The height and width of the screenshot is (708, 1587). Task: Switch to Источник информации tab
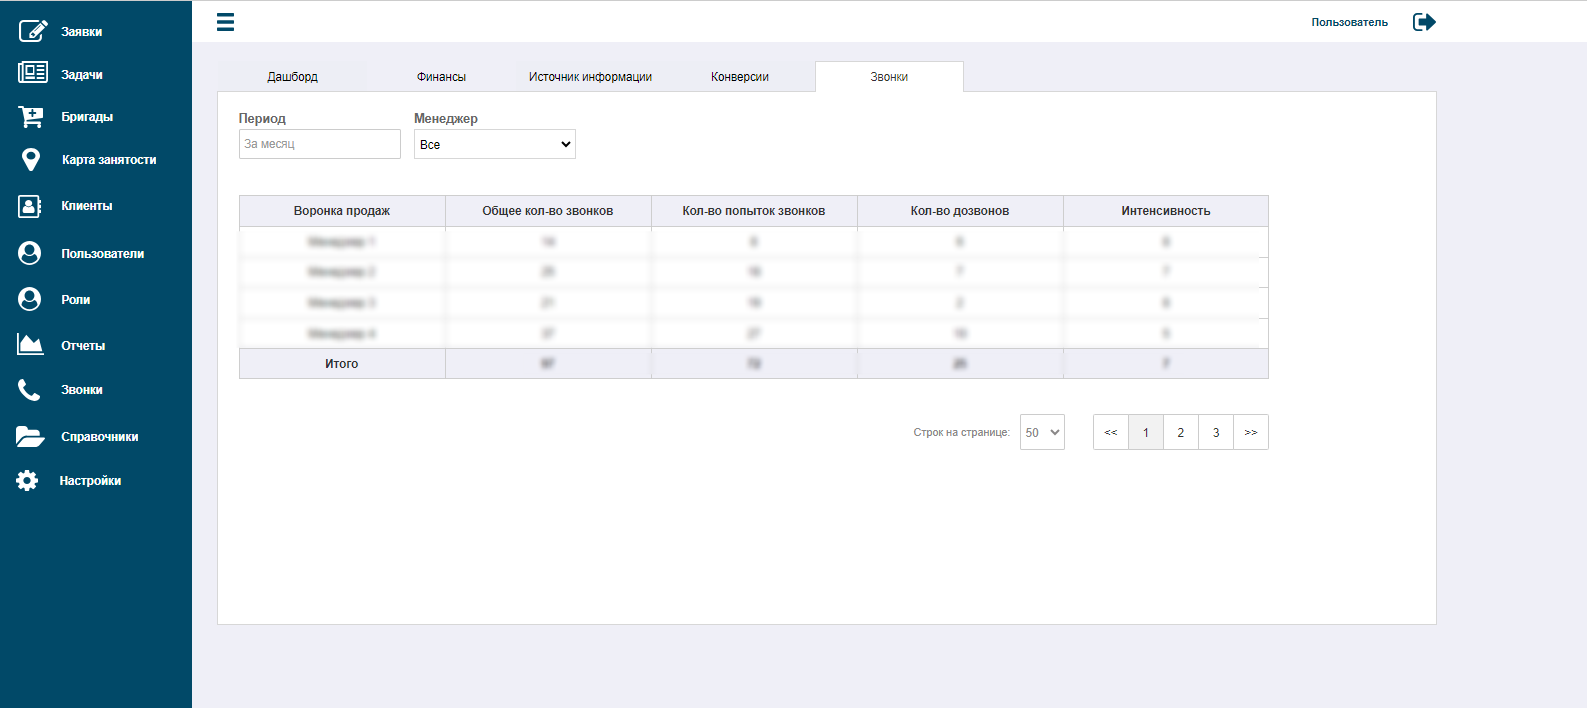(590, 77)
